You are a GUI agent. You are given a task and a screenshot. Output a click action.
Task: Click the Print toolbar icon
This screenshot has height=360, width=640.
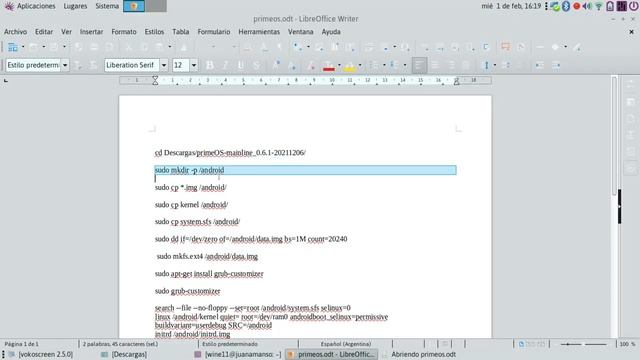pyautogui.click(x=94, y=47)
